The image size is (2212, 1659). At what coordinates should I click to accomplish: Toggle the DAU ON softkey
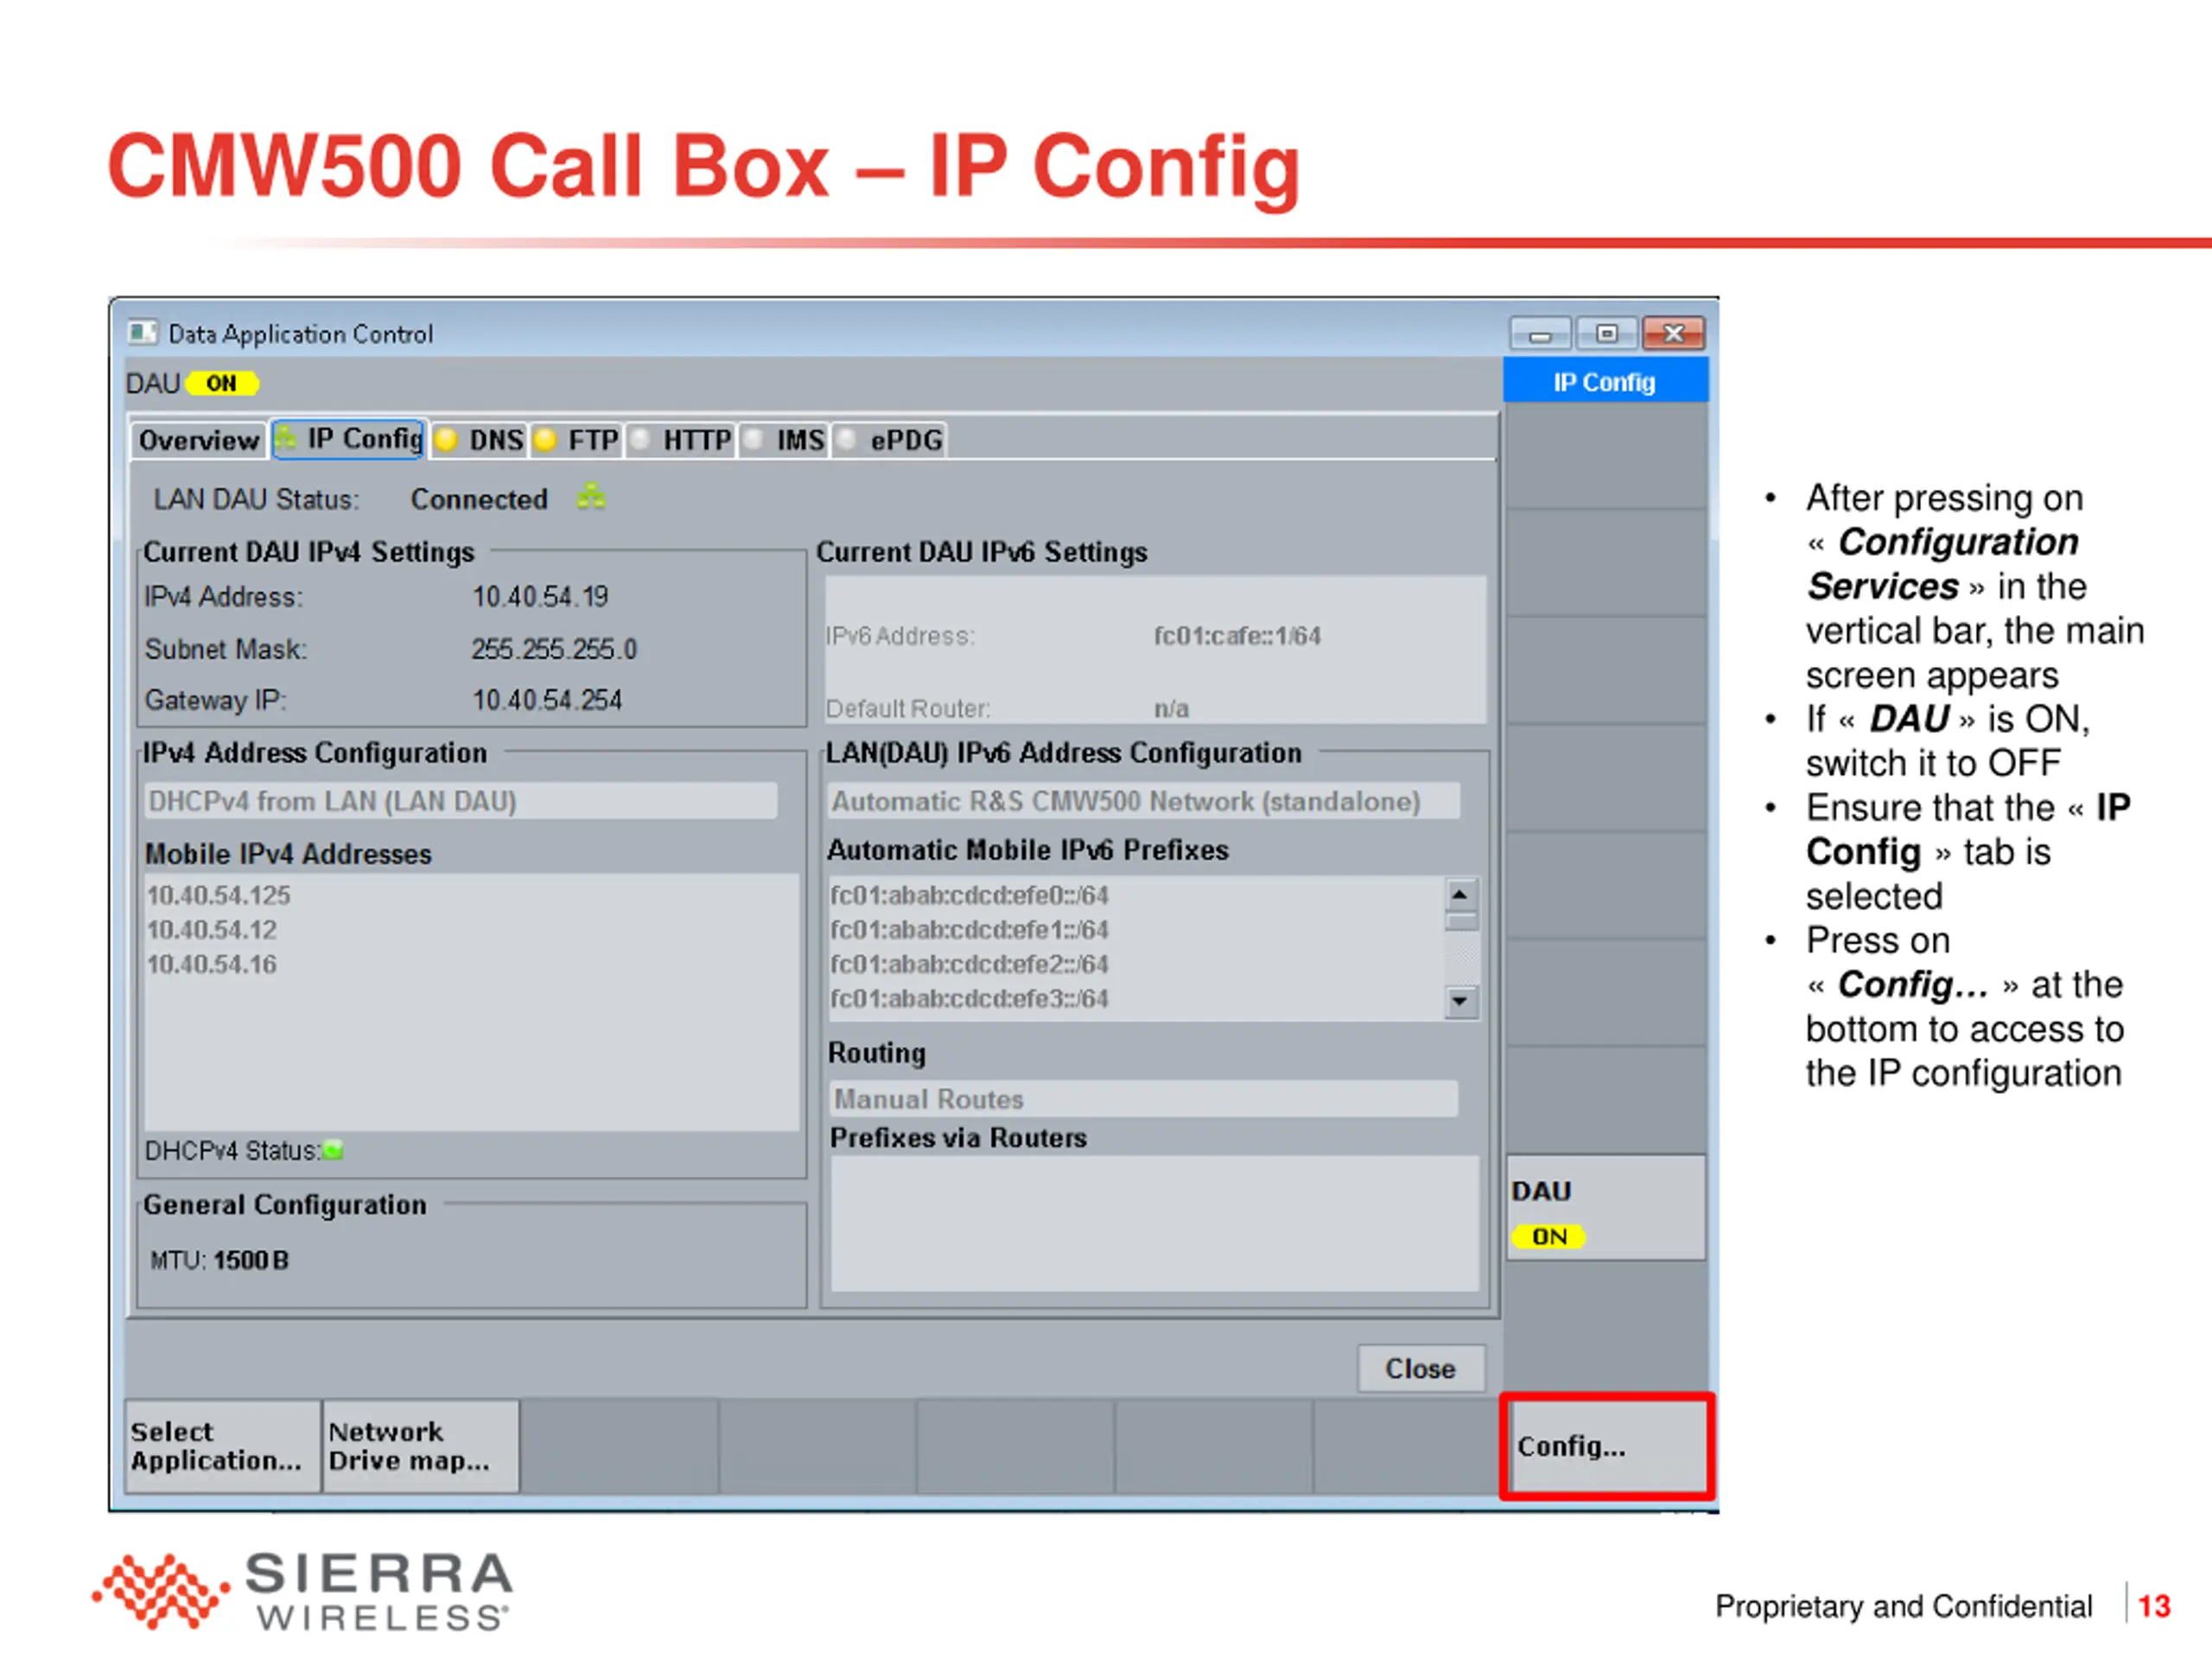1606,1208
